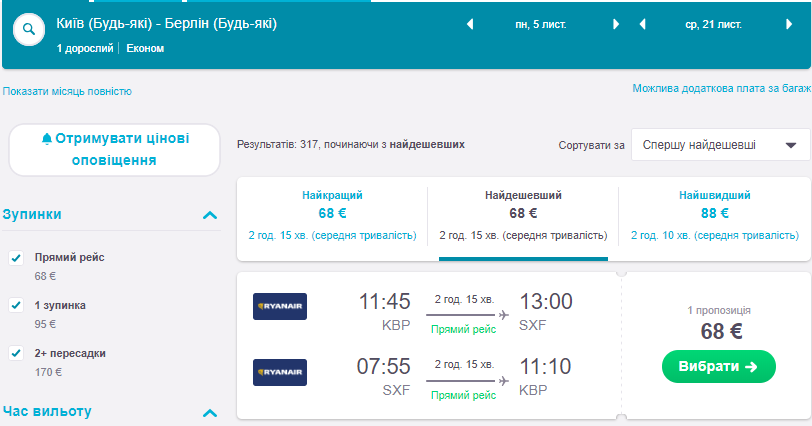
Task: Click Ryanair logo on return flight
Action: point(280,372)
